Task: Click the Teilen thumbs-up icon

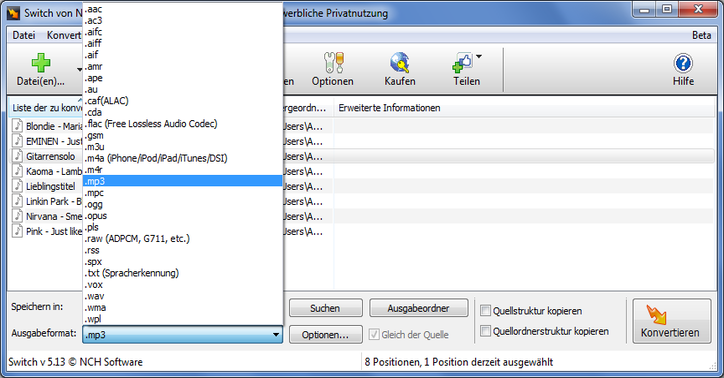Action: [462, 63]
